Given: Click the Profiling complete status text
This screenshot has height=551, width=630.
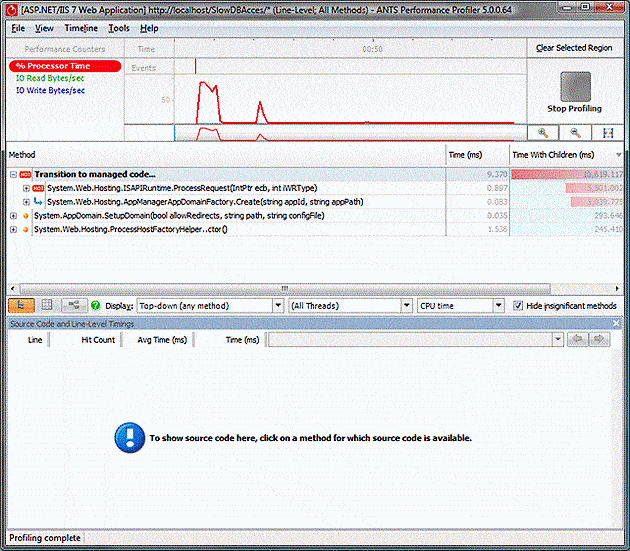Looking at the screenshot, I should point(45,538).
